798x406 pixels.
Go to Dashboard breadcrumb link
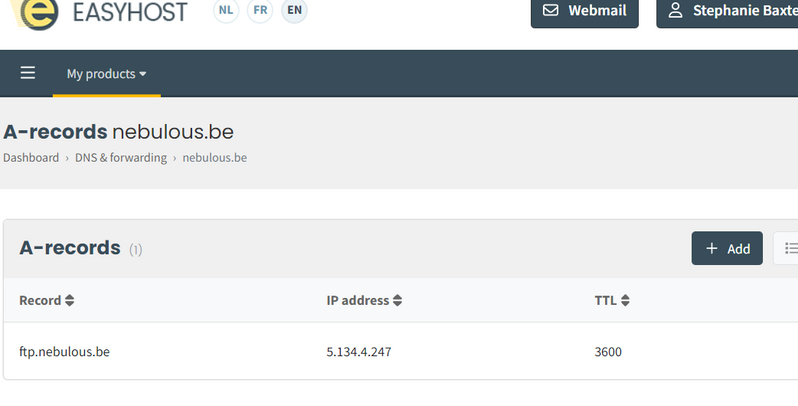[x=31, y=158]
